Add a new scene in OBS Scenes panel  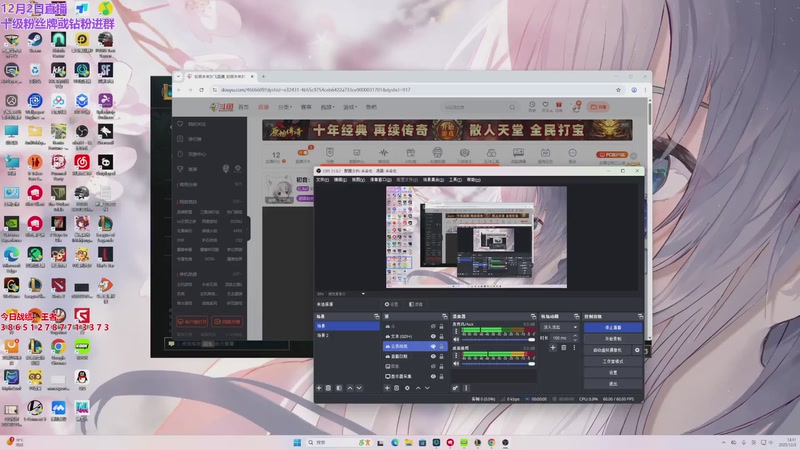319,388
